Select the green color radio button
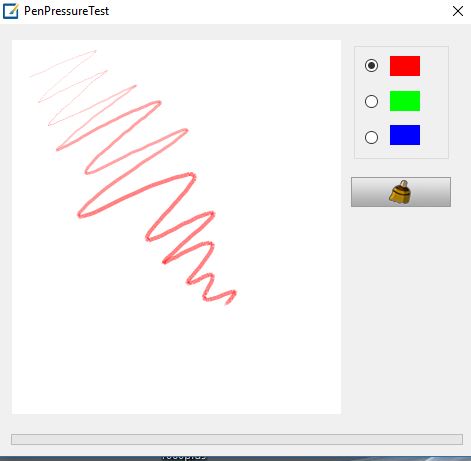 click(371, 101)
